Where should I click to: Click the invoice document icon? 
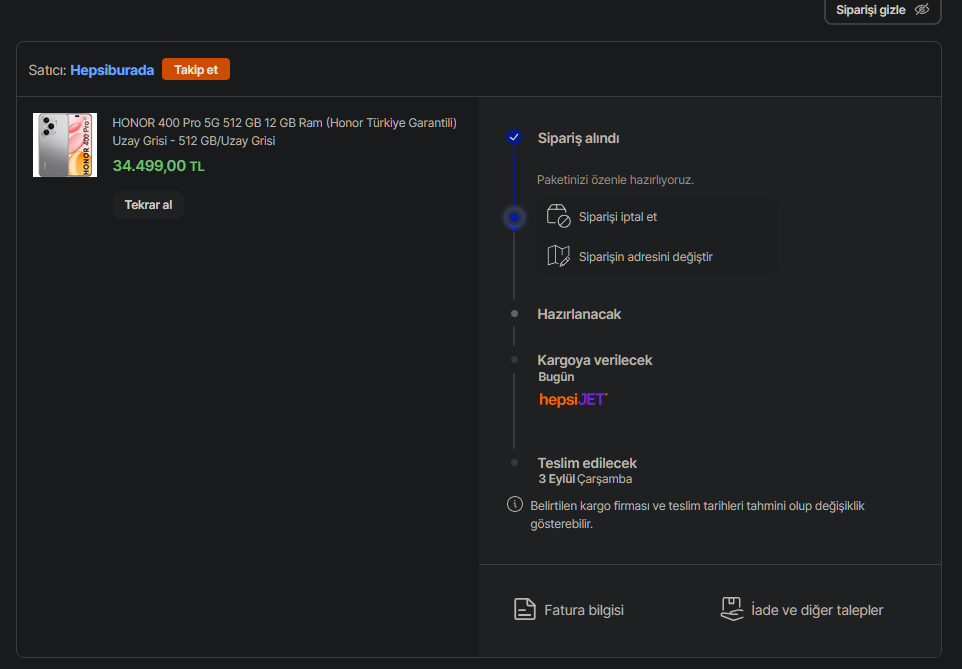(525, 609)
